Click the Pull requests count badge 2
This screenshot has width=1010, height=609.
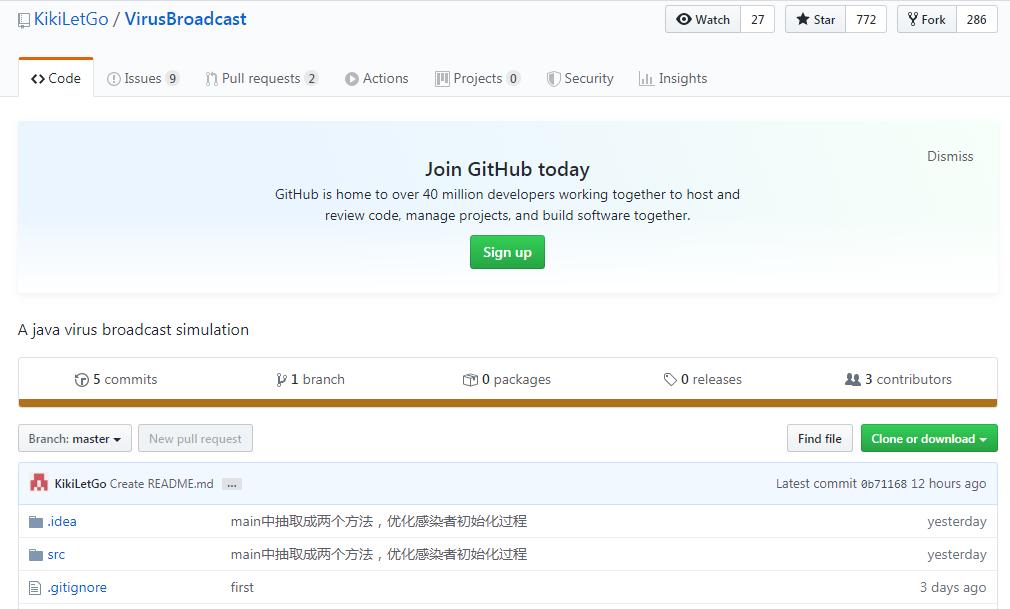311,79
